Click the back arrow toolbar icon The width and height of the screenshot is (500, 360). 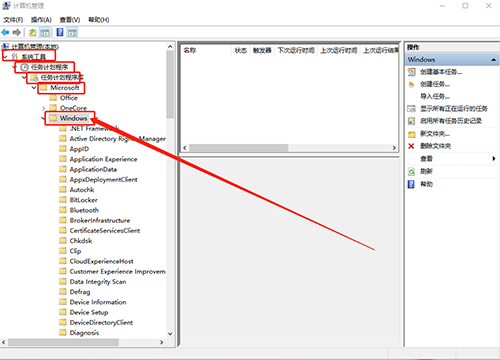pos(5,32)
